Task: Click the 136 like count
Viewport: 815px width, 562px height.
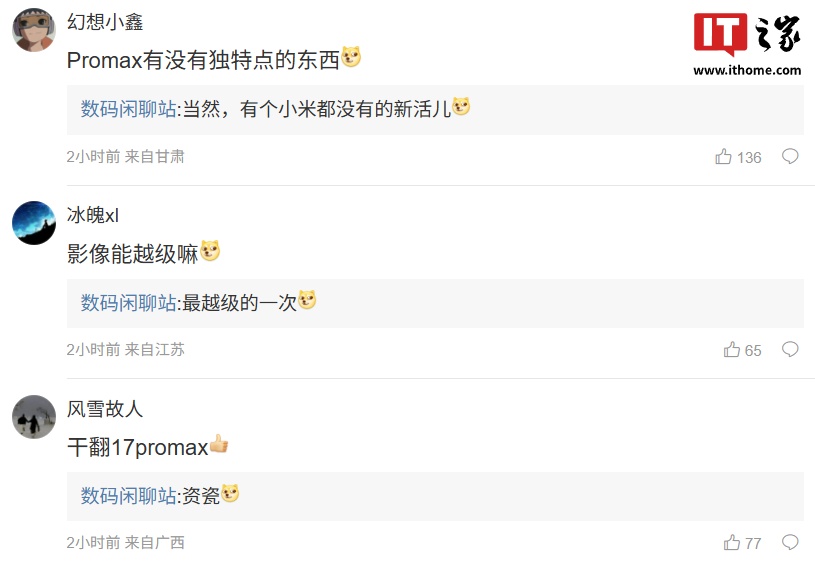Action: [749, 157]
